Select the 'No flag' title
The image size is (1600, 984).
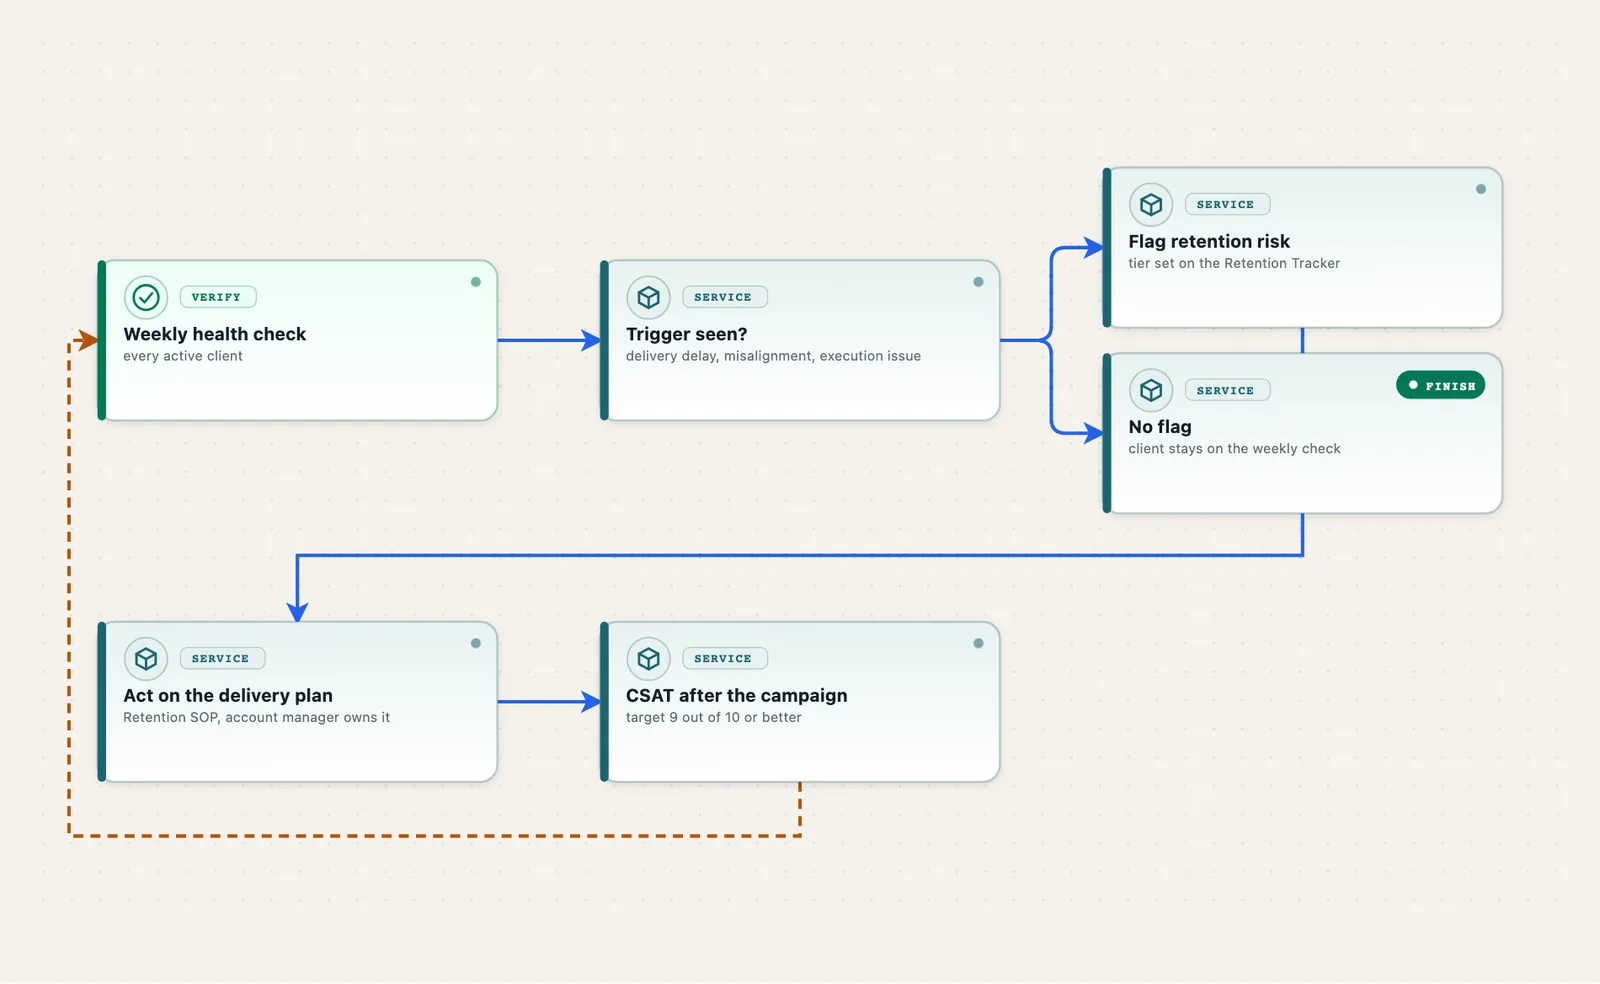click(1160, 427)
